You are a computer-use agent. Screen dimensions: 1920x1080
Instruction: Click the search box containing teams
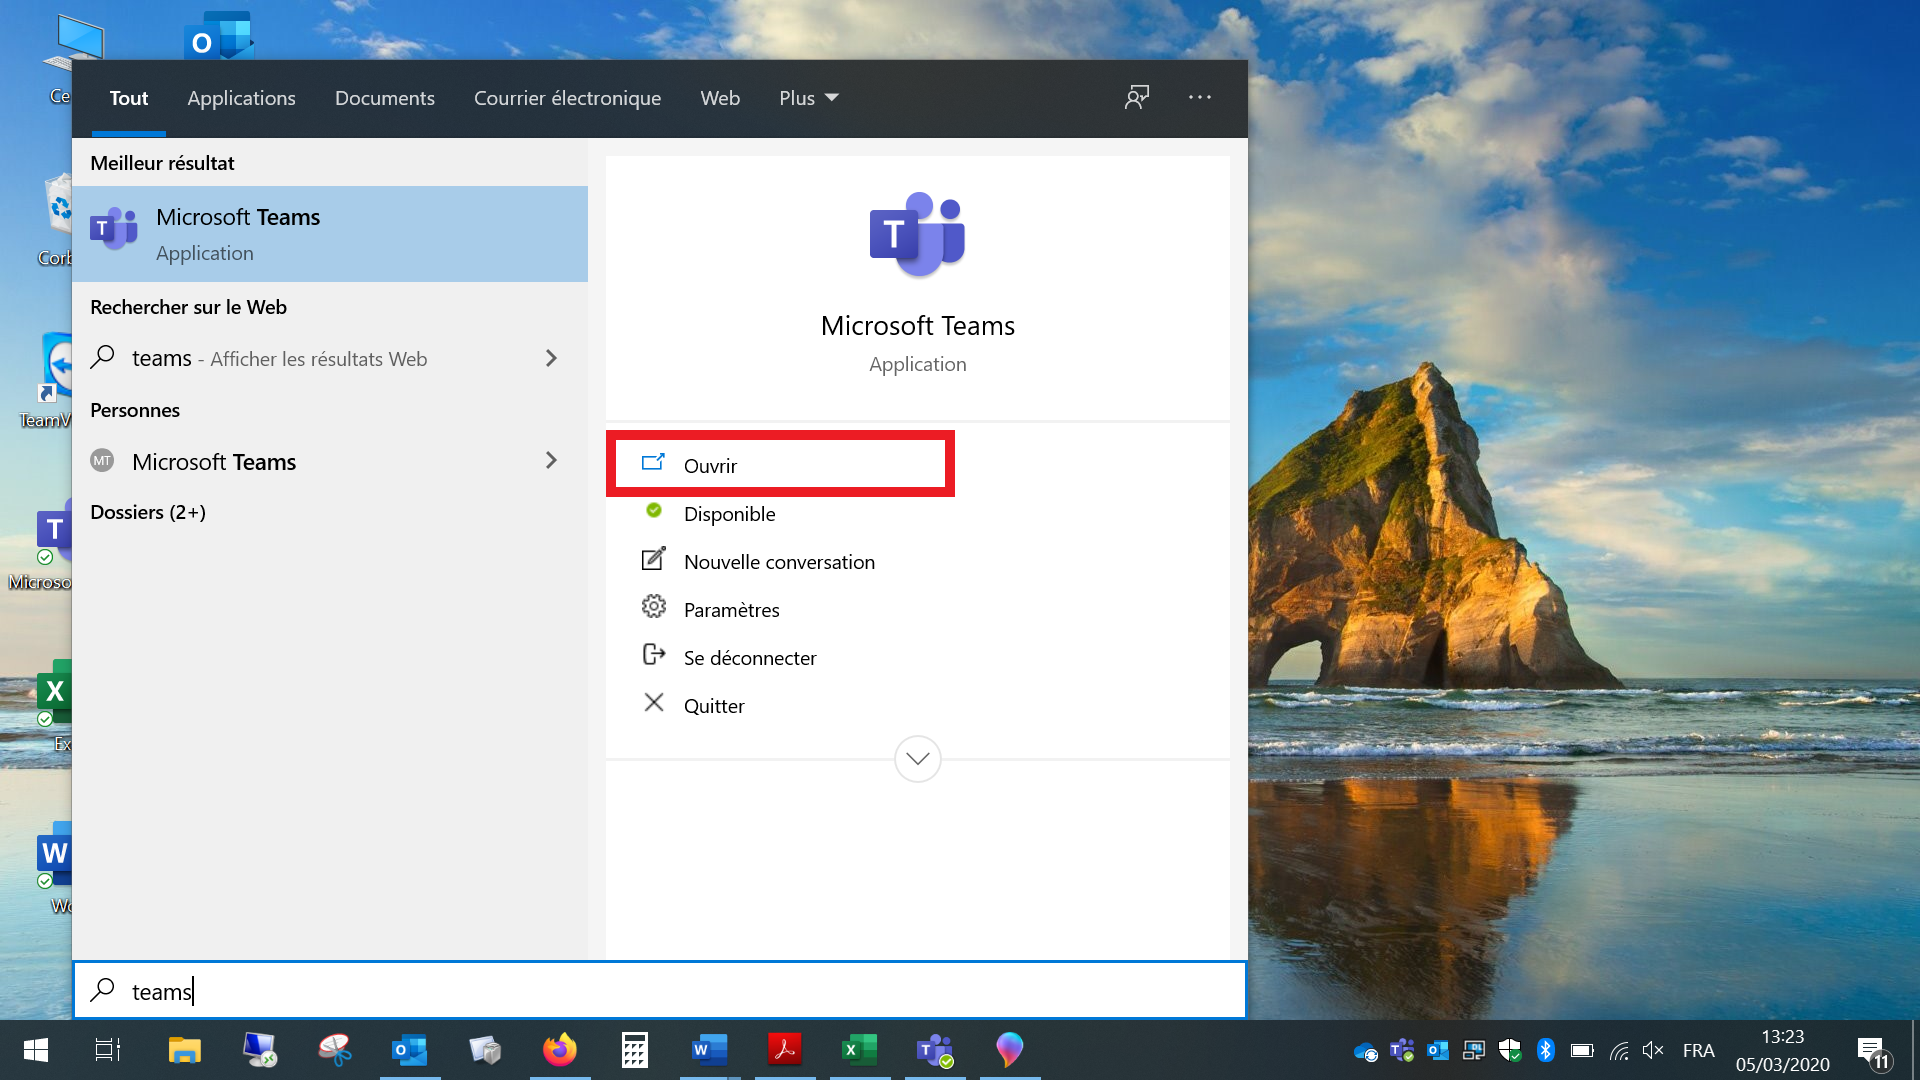point(660,991)
